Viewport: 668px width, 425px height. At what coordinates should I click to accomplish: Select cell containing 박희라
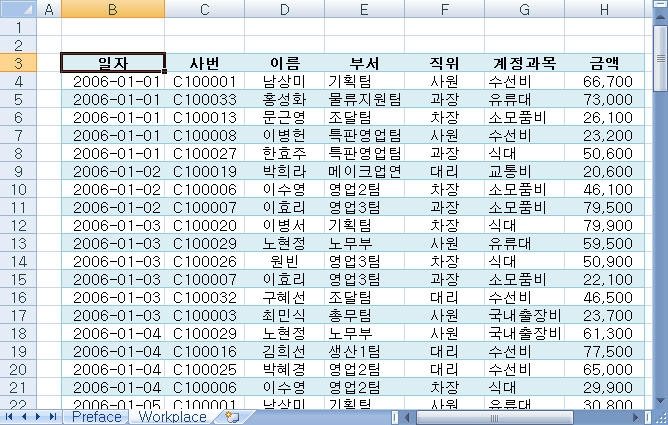tap(285, 171)
